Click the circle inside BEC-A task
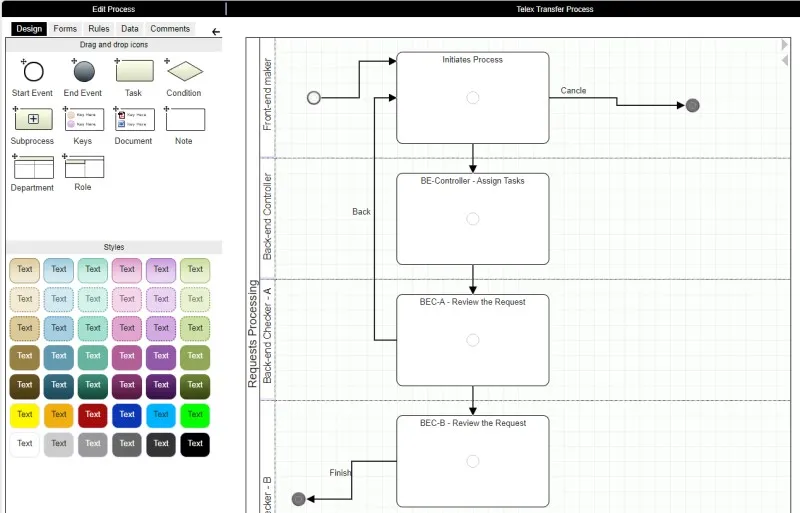The width and height of the screenshot is (800, 513). click(473, 340)
